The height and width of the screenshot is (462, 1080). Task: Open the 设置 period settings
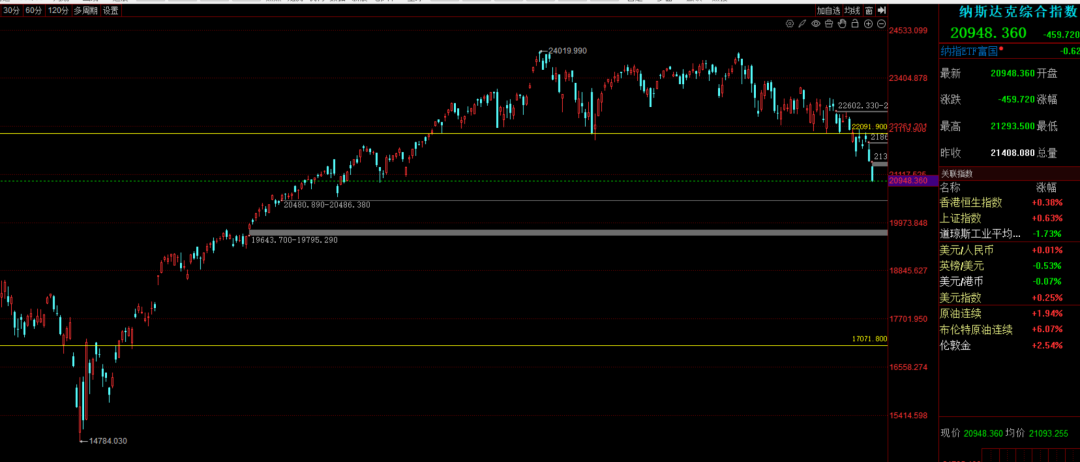pos(110,10)
